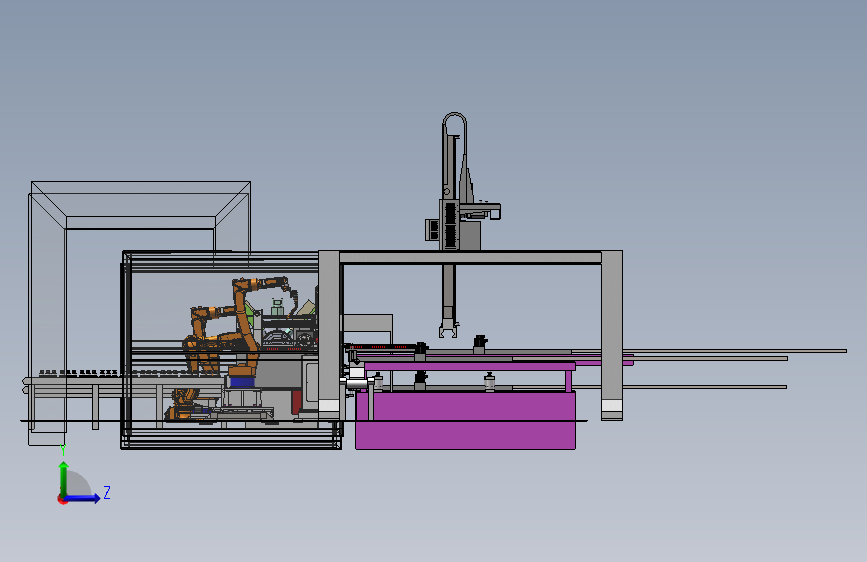
Task: Select the horizontal top beam of the gantry
Action: tap(470, 257)
